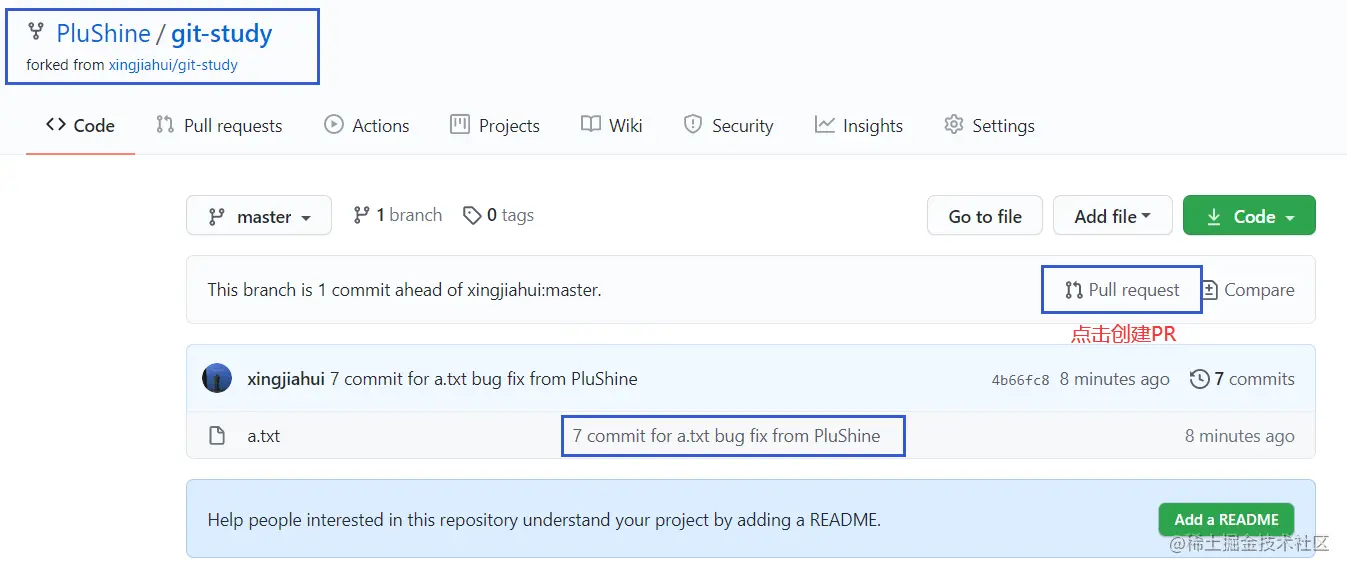This screenshot has width=1347, height=571.
Task: Click the Compare link
Action: 1247,290
